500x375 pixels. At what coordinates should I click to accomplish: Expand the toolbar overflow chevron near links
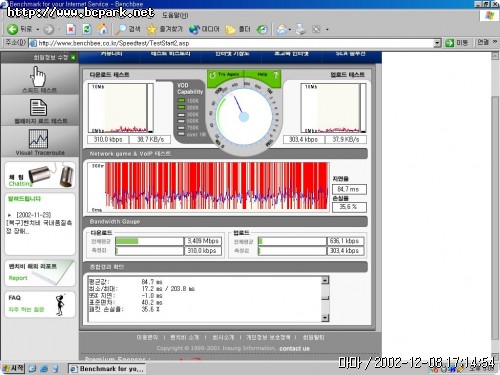[x=495, y=42]
